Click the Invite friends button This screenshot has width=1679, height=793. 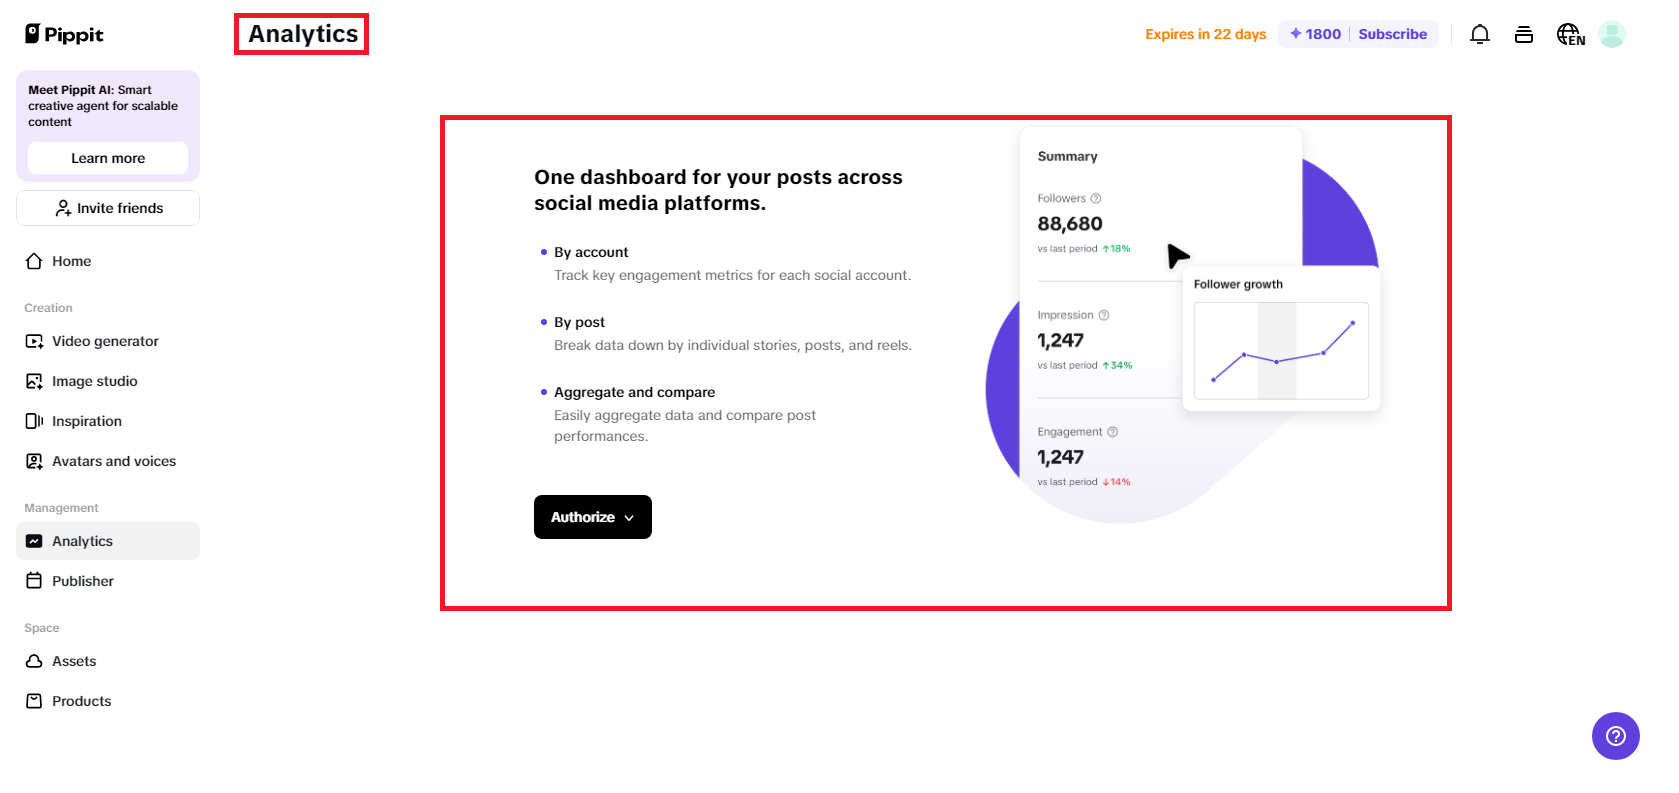point(107,208)
